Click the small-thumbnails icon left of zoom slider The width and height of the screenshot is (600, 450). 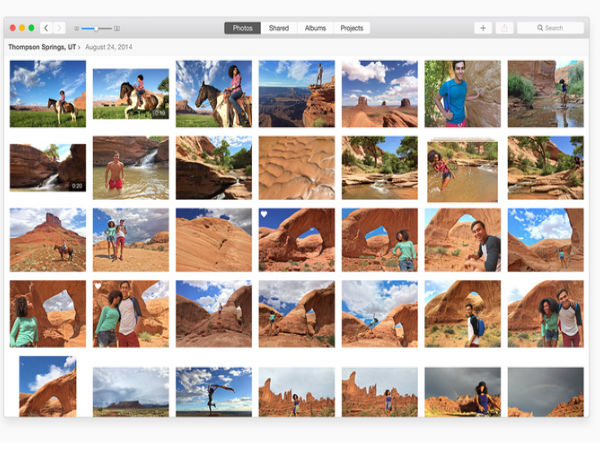click(77, 28)
